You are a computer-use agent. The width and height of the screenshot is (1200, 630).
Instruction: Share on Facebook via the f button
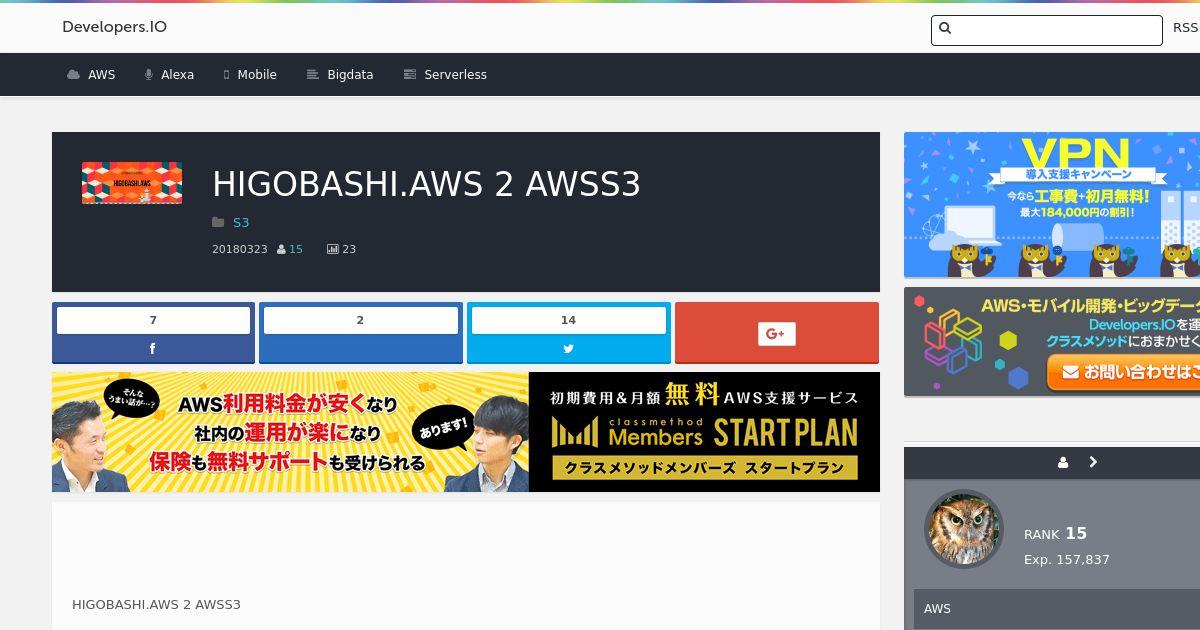tap(153, 349)
